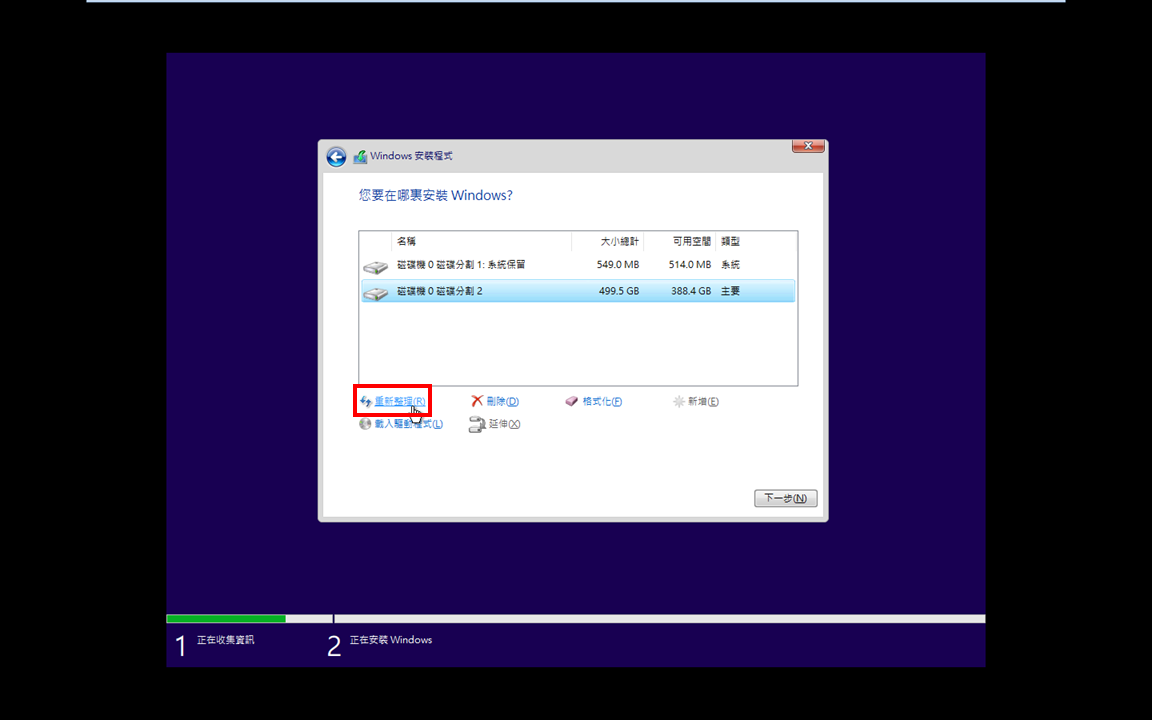Click the 549.0 MB total size cell

click(618, 264)
